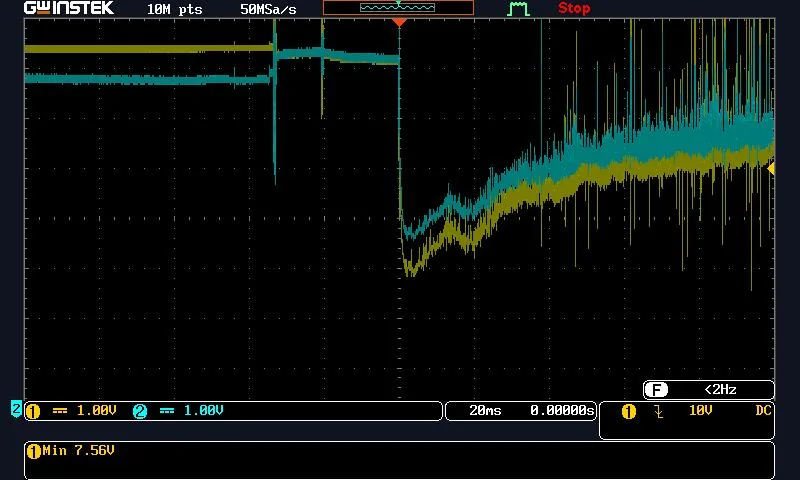This screenshot has width=800, height=480.
Task: Select the yellow channel 1 badge
Action: click(x=33, y=411)
